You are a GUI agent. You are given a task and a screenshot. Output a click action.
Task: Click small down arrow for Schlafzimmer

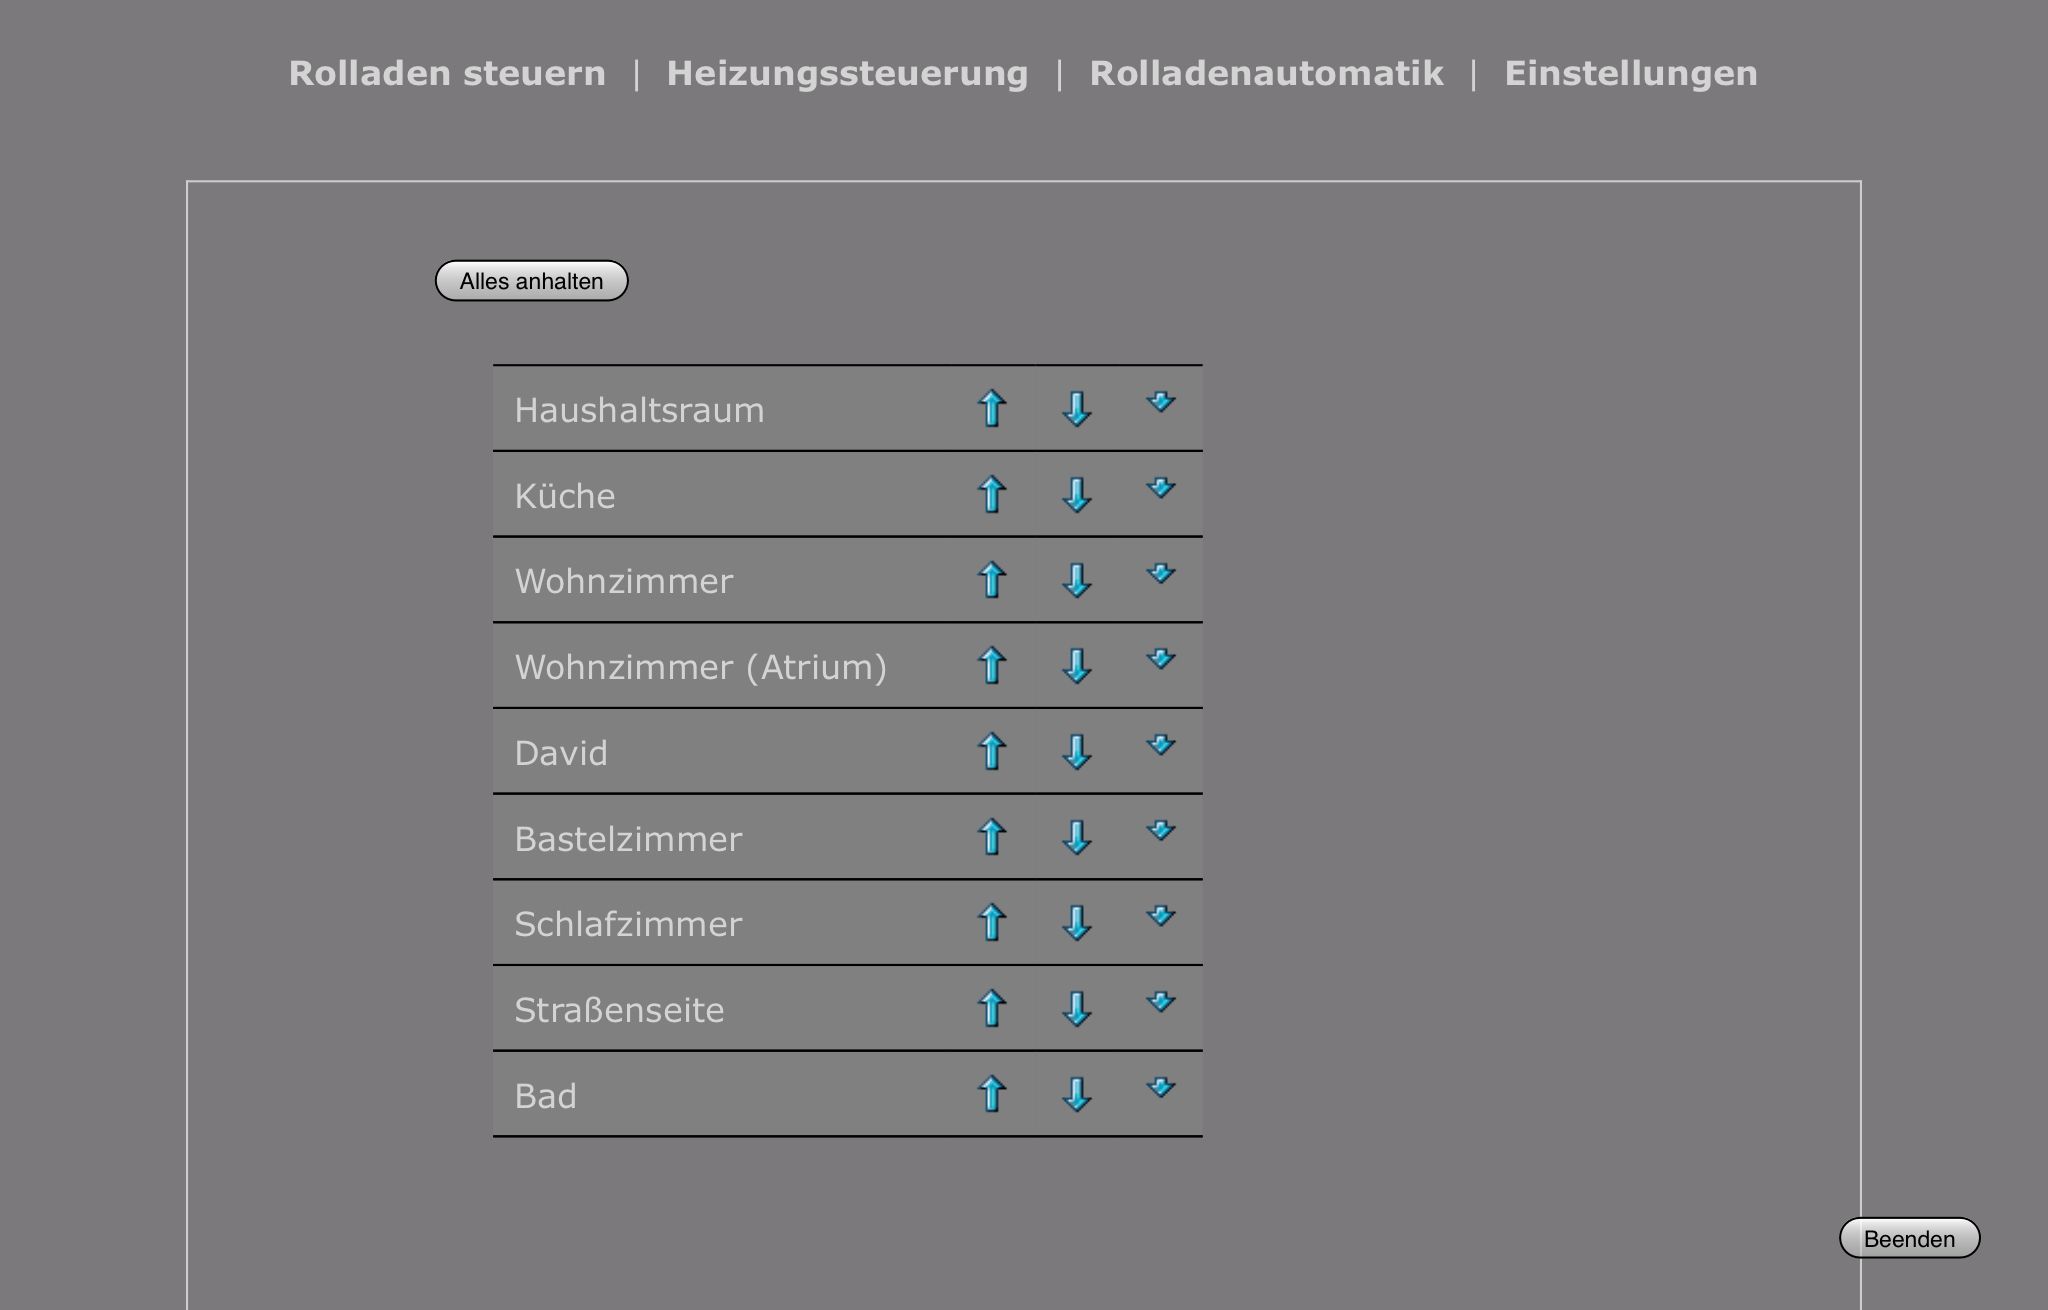click(1160, 916)
